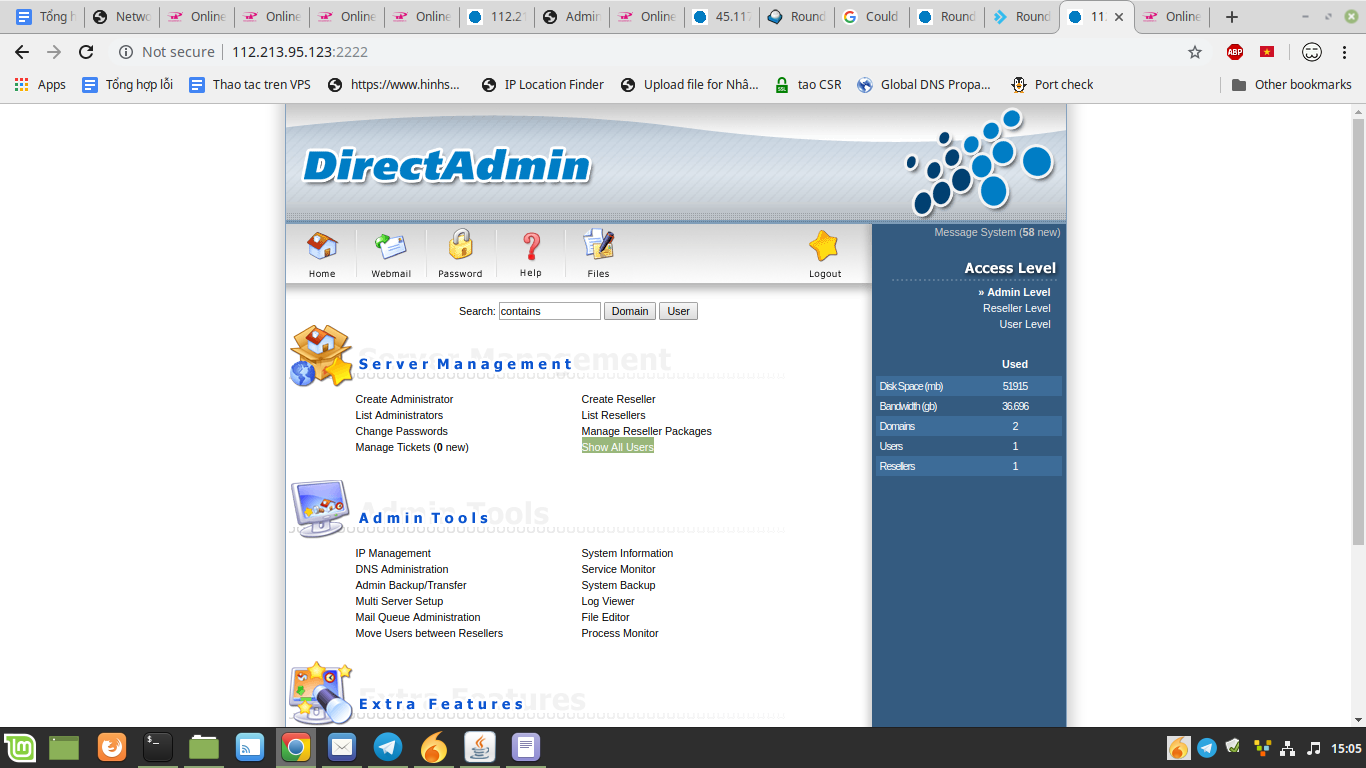
Task: Open Other bookmarks folder
Action: point(1291,85)
